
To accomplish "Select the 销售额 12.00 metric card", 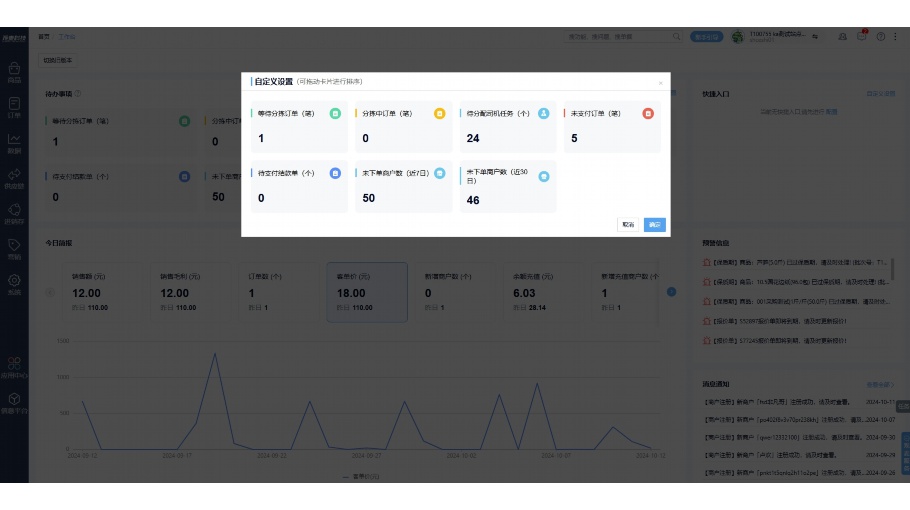I will click(x=102, y=292).
